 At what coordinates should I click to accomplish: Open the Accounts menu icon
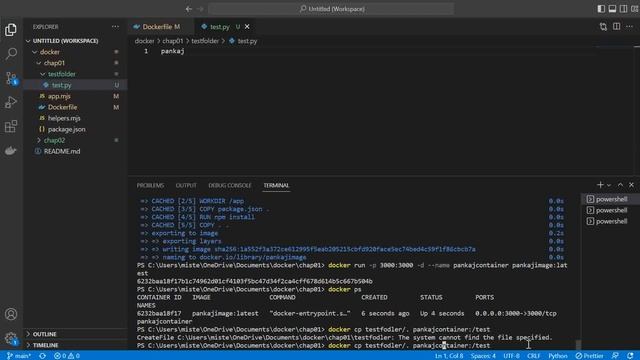(x=11, y=314)
